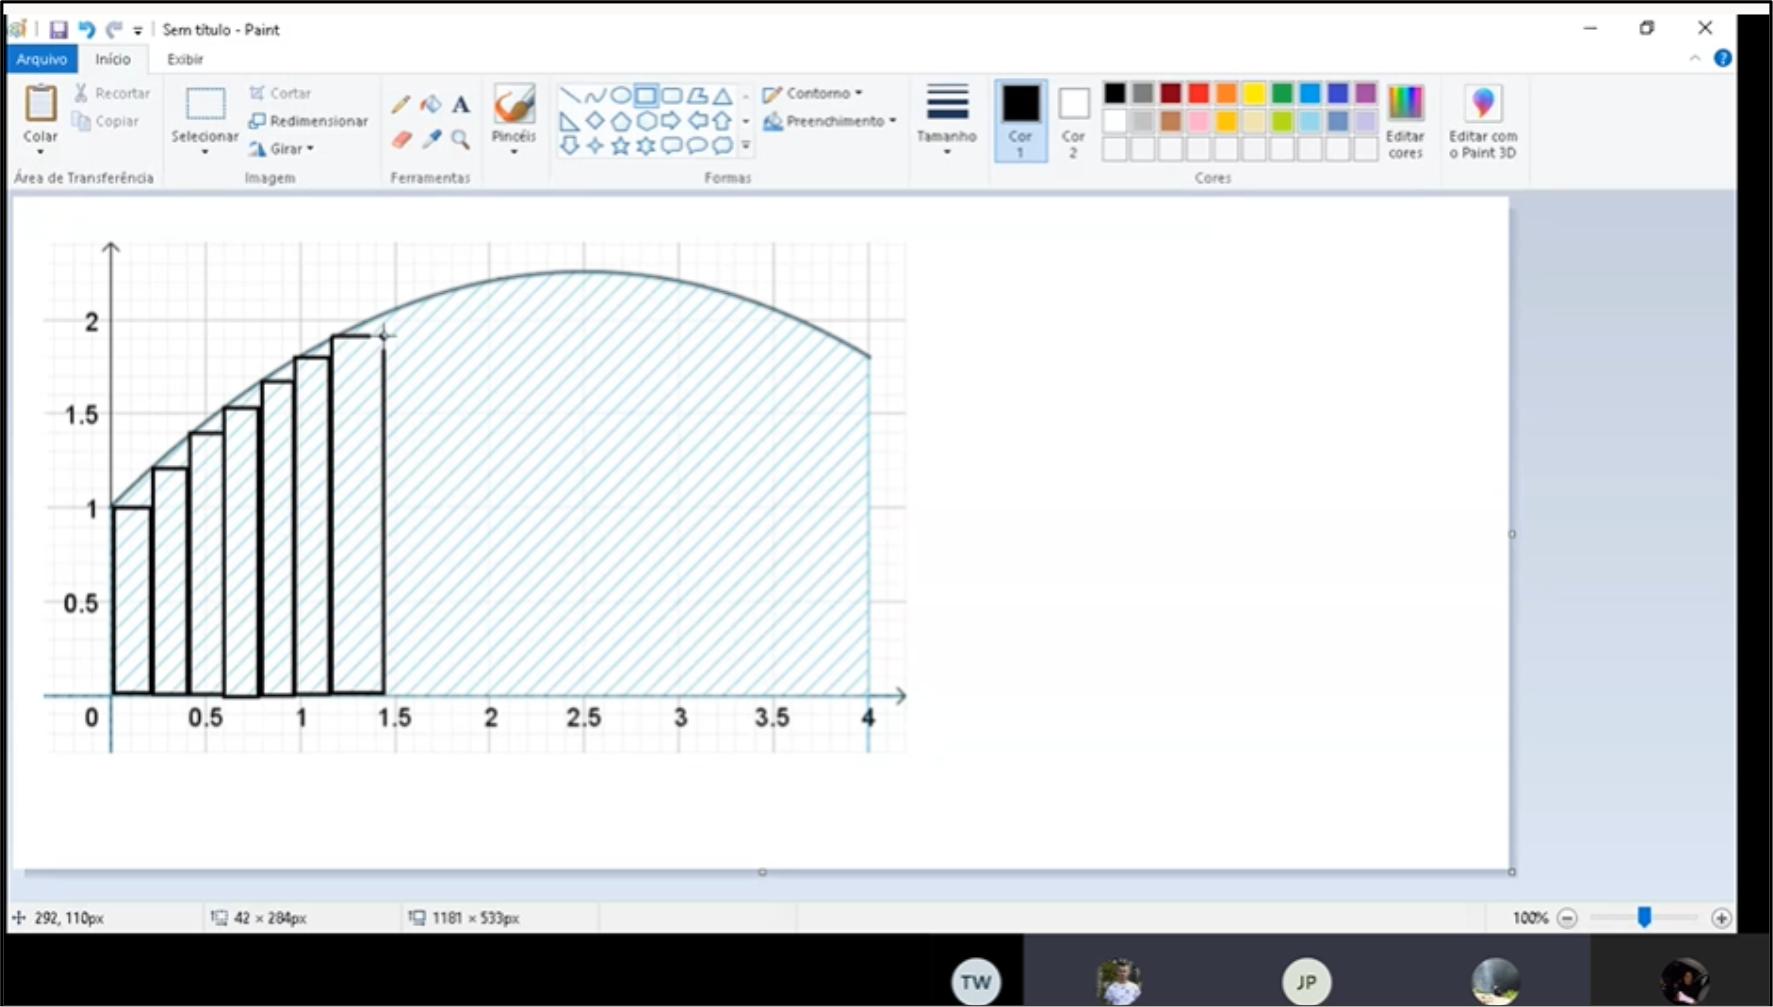Set Cor 1 as the active color

point(1020,120)
